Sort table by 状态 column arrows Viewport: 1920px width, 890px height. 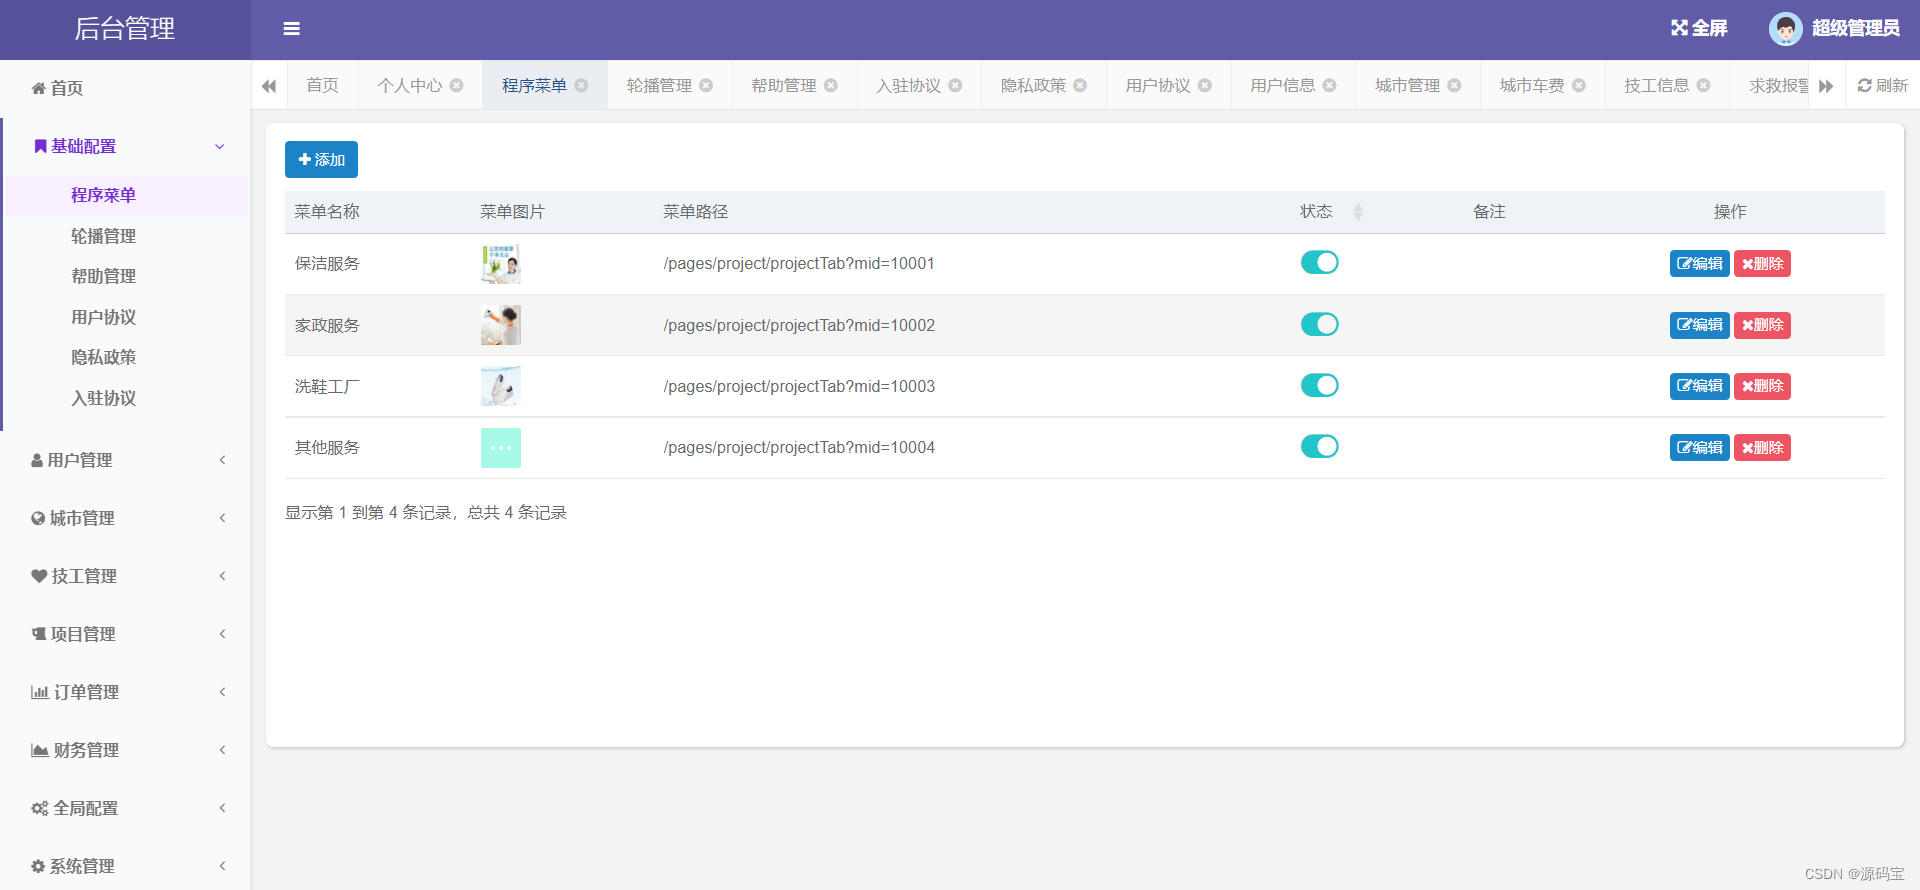(1358, 212)
